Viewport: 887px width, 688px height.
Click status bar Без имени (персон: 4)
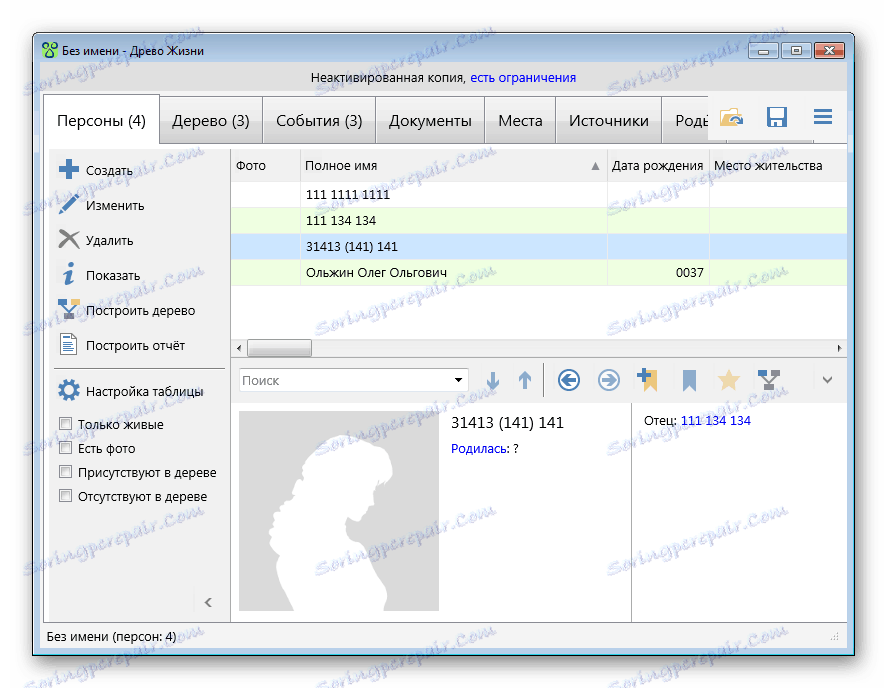point(111,637)
